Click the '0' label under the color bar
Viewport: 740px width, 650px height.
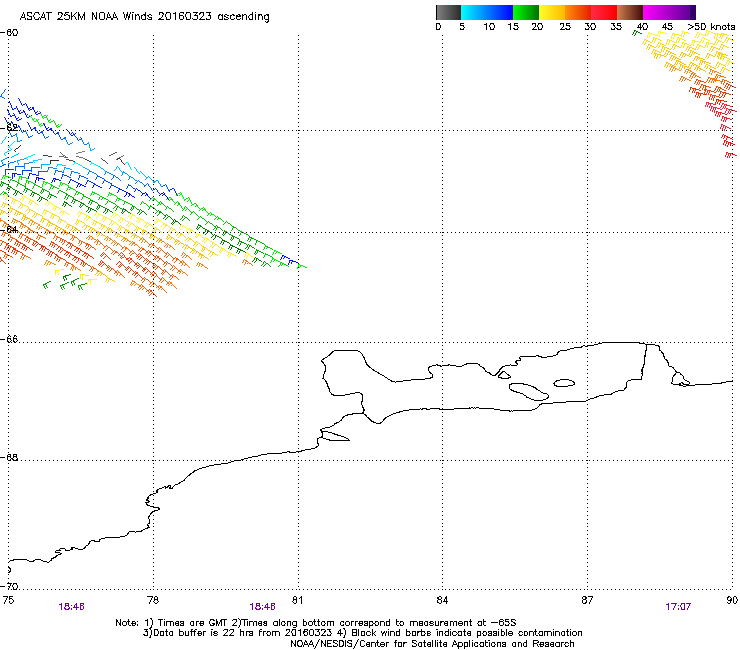pos(438,27)
